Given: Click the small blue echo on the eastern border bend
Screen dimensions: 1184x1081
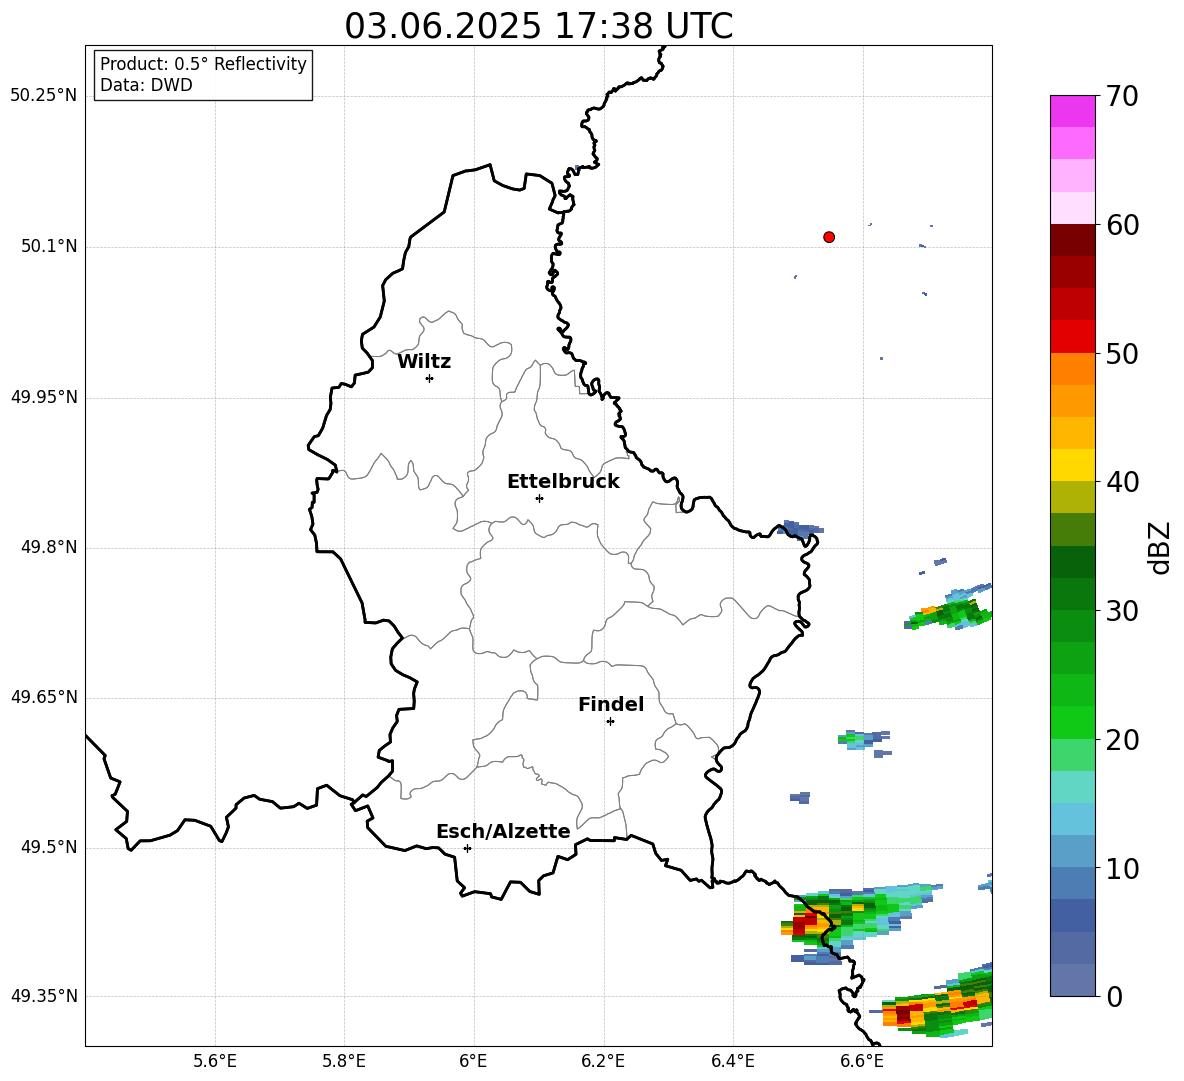Looking at the screenshot, I should pos(800,528).
